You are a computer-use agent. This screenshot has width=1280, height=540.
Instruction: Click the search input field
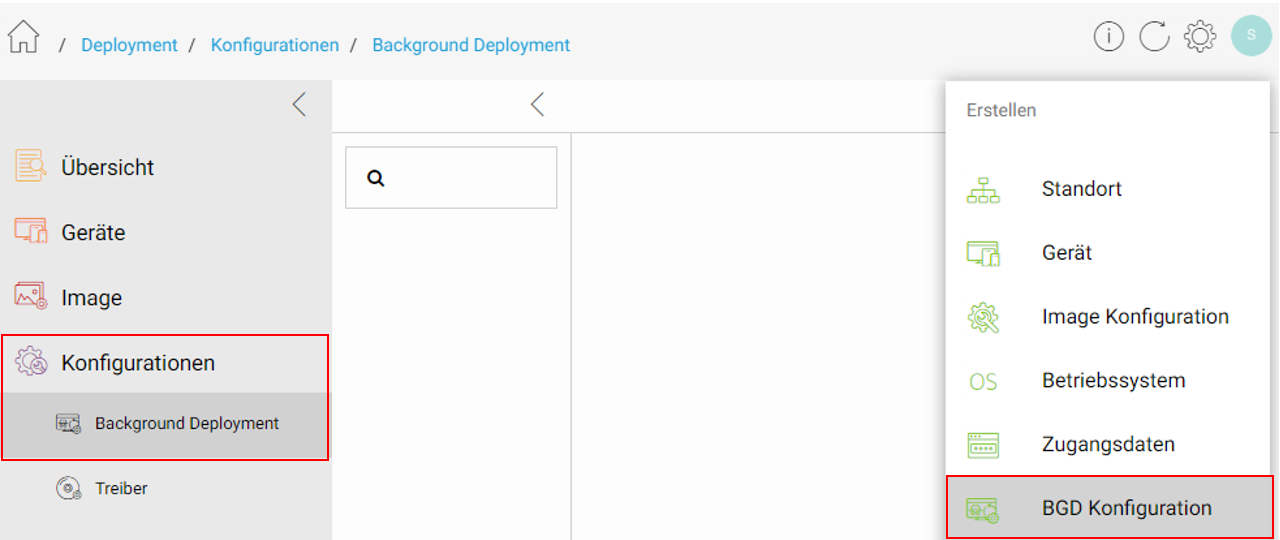[x=451, y=178]
